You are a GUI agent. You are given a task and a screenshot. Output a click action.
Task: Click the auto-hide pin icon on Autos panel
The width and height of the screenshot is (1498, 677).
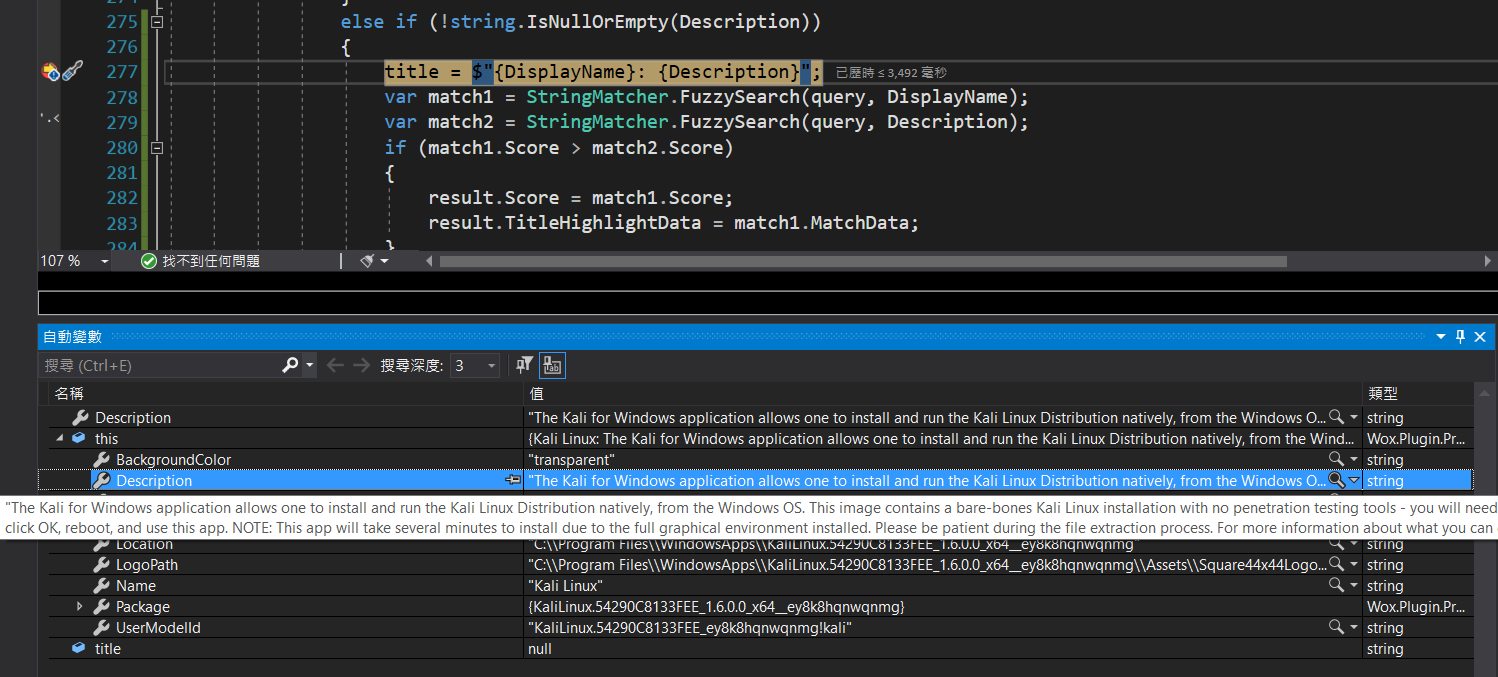[1460, 337]
